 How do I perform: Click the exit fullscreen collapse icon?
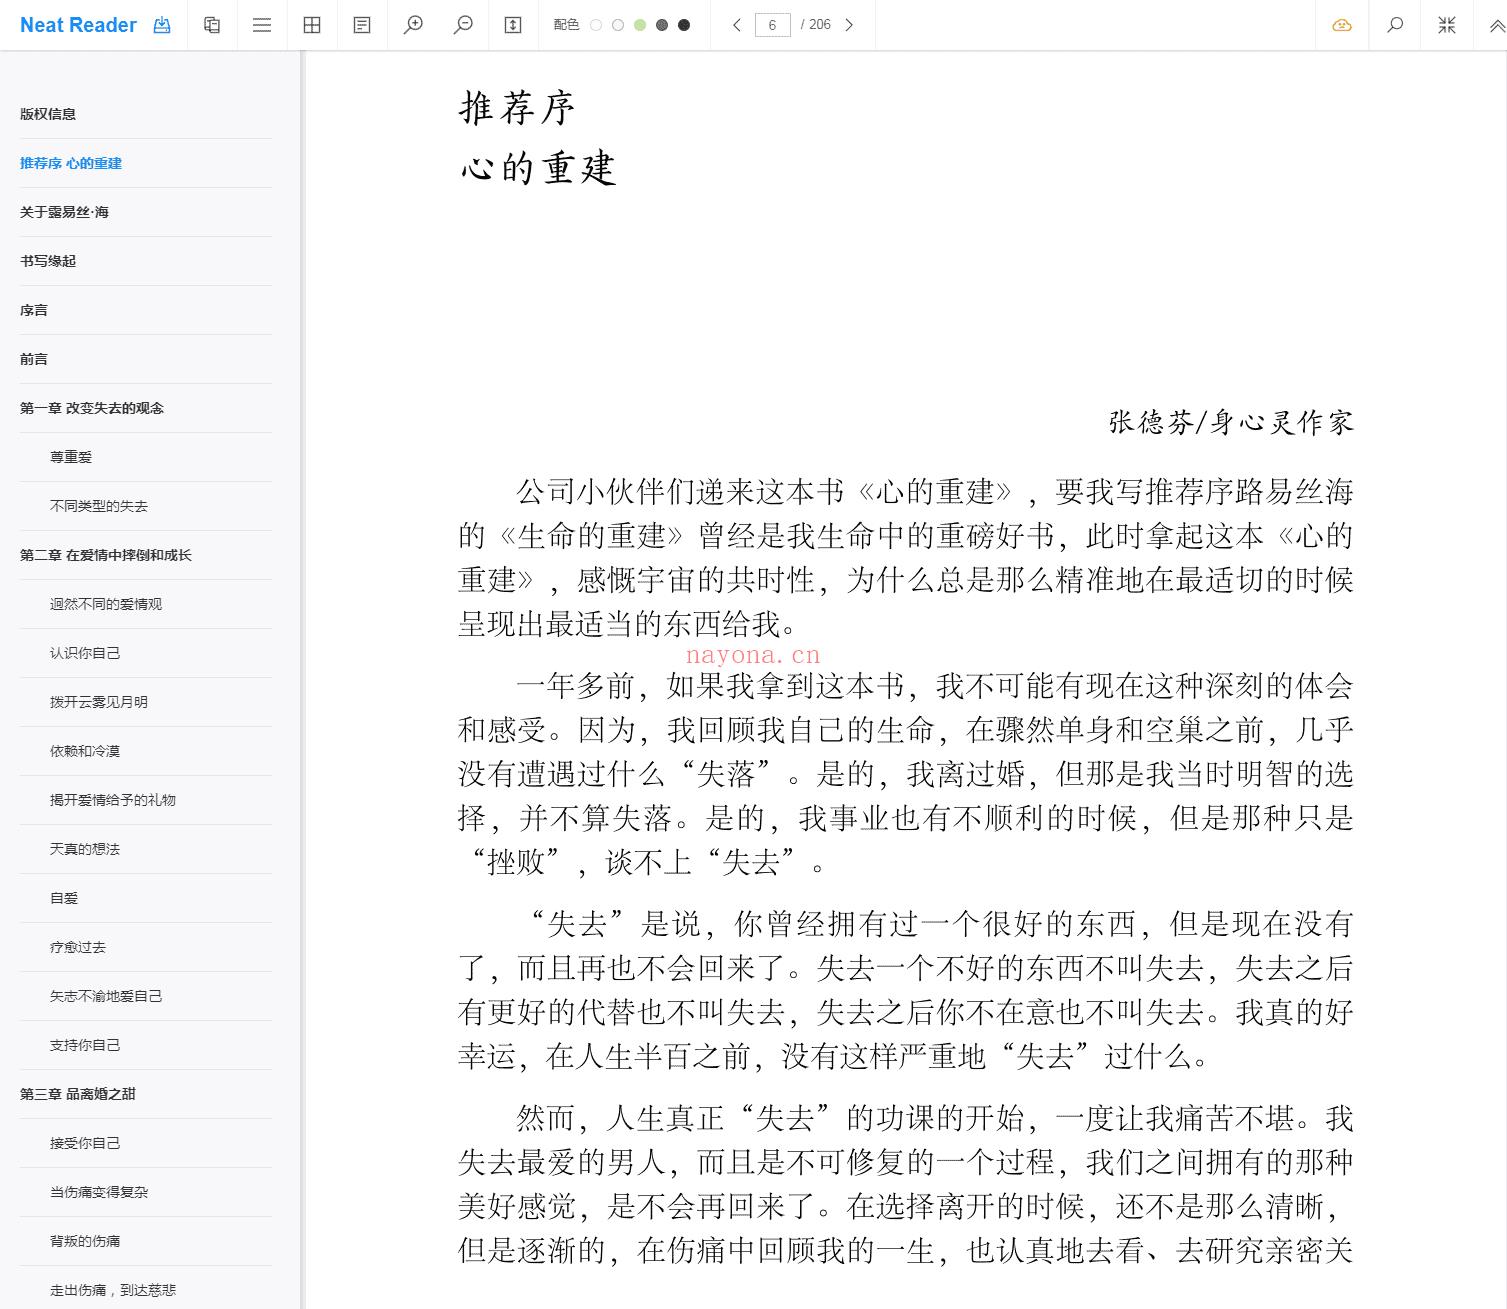(1447, 25)
